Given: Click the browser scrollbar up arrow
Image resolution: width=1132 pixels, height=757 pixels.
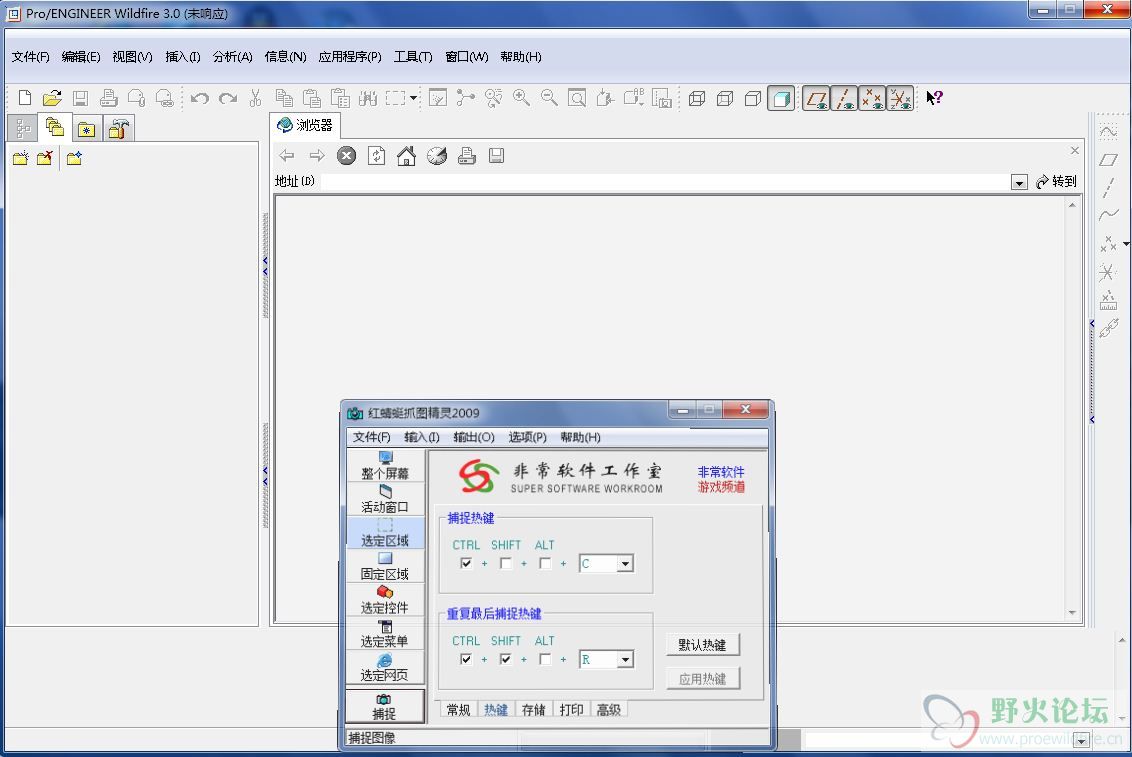Looking at the screenshot, I should [1072, 205].
